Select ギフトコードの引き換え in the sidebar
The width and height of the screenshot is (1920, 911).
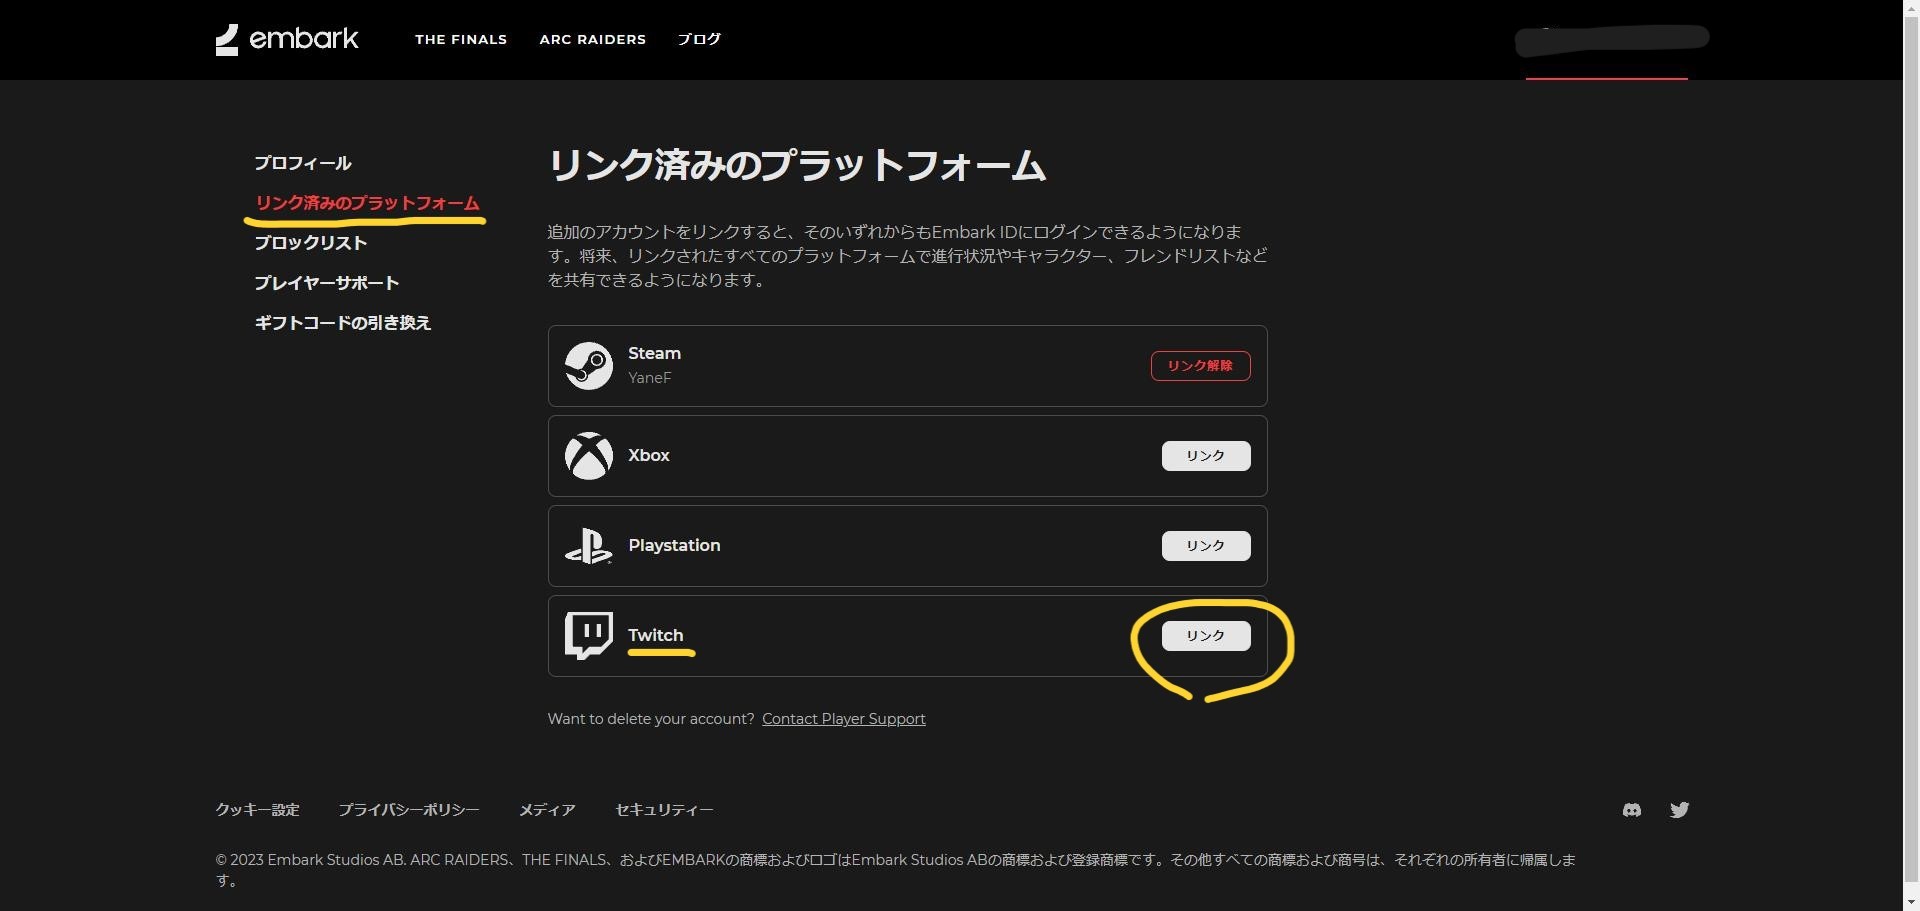[x=343, y=323]
